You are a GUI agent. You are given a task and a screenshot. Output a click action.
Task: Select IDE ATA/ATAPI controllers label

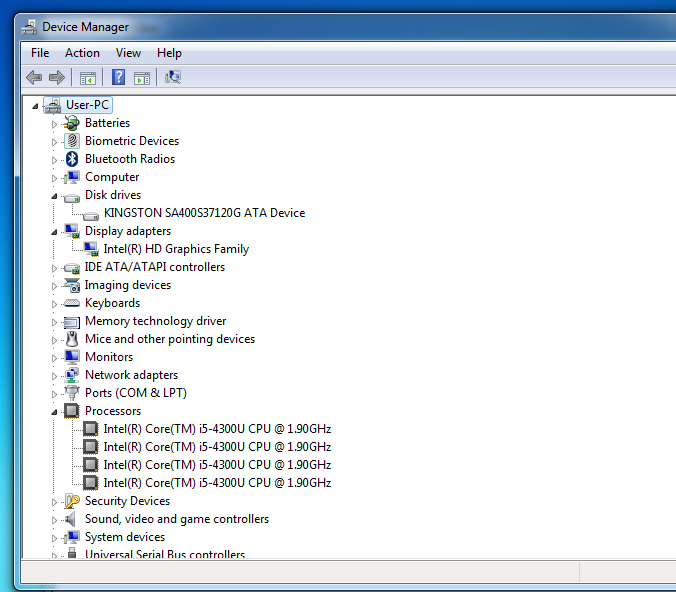(x=155, y=267)
